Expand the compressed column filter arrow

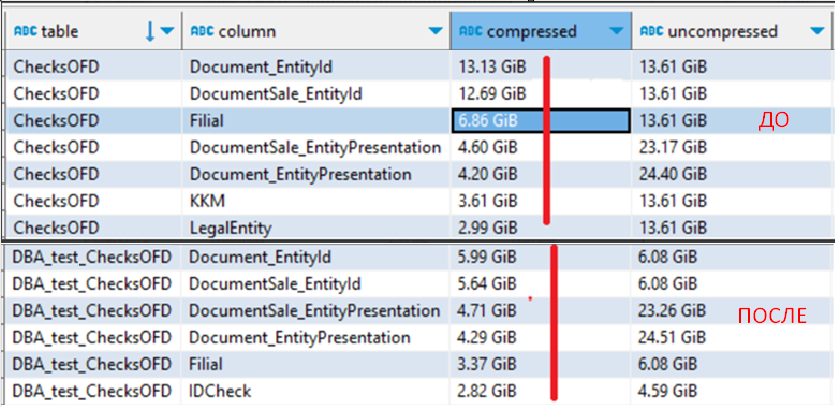pyautogui.click(x=616, y=32)
